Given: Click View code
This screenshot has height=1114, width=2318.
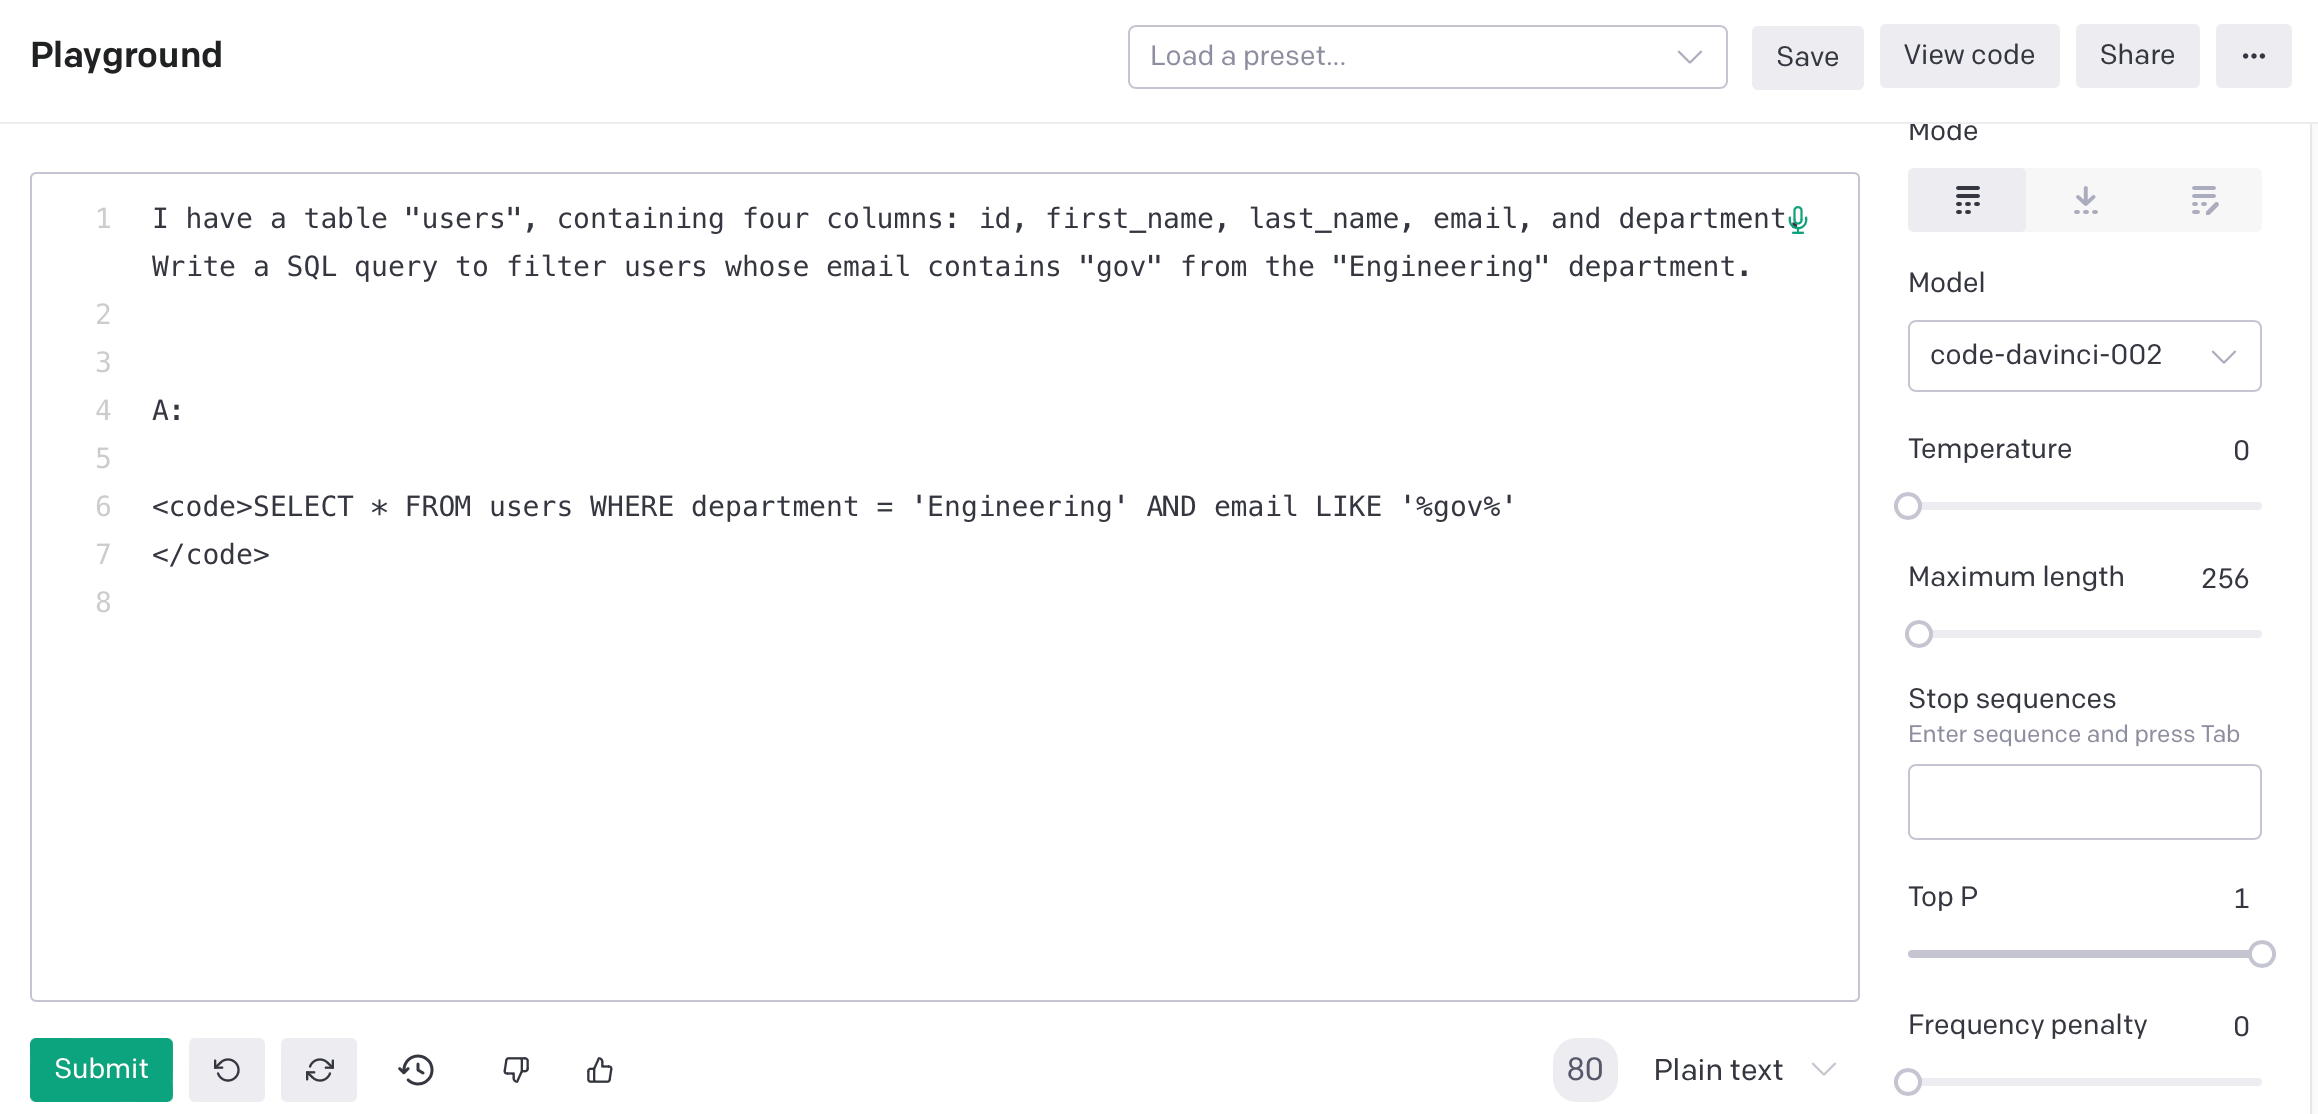Looking at the screenshot, I should [x=1967, y=55].
